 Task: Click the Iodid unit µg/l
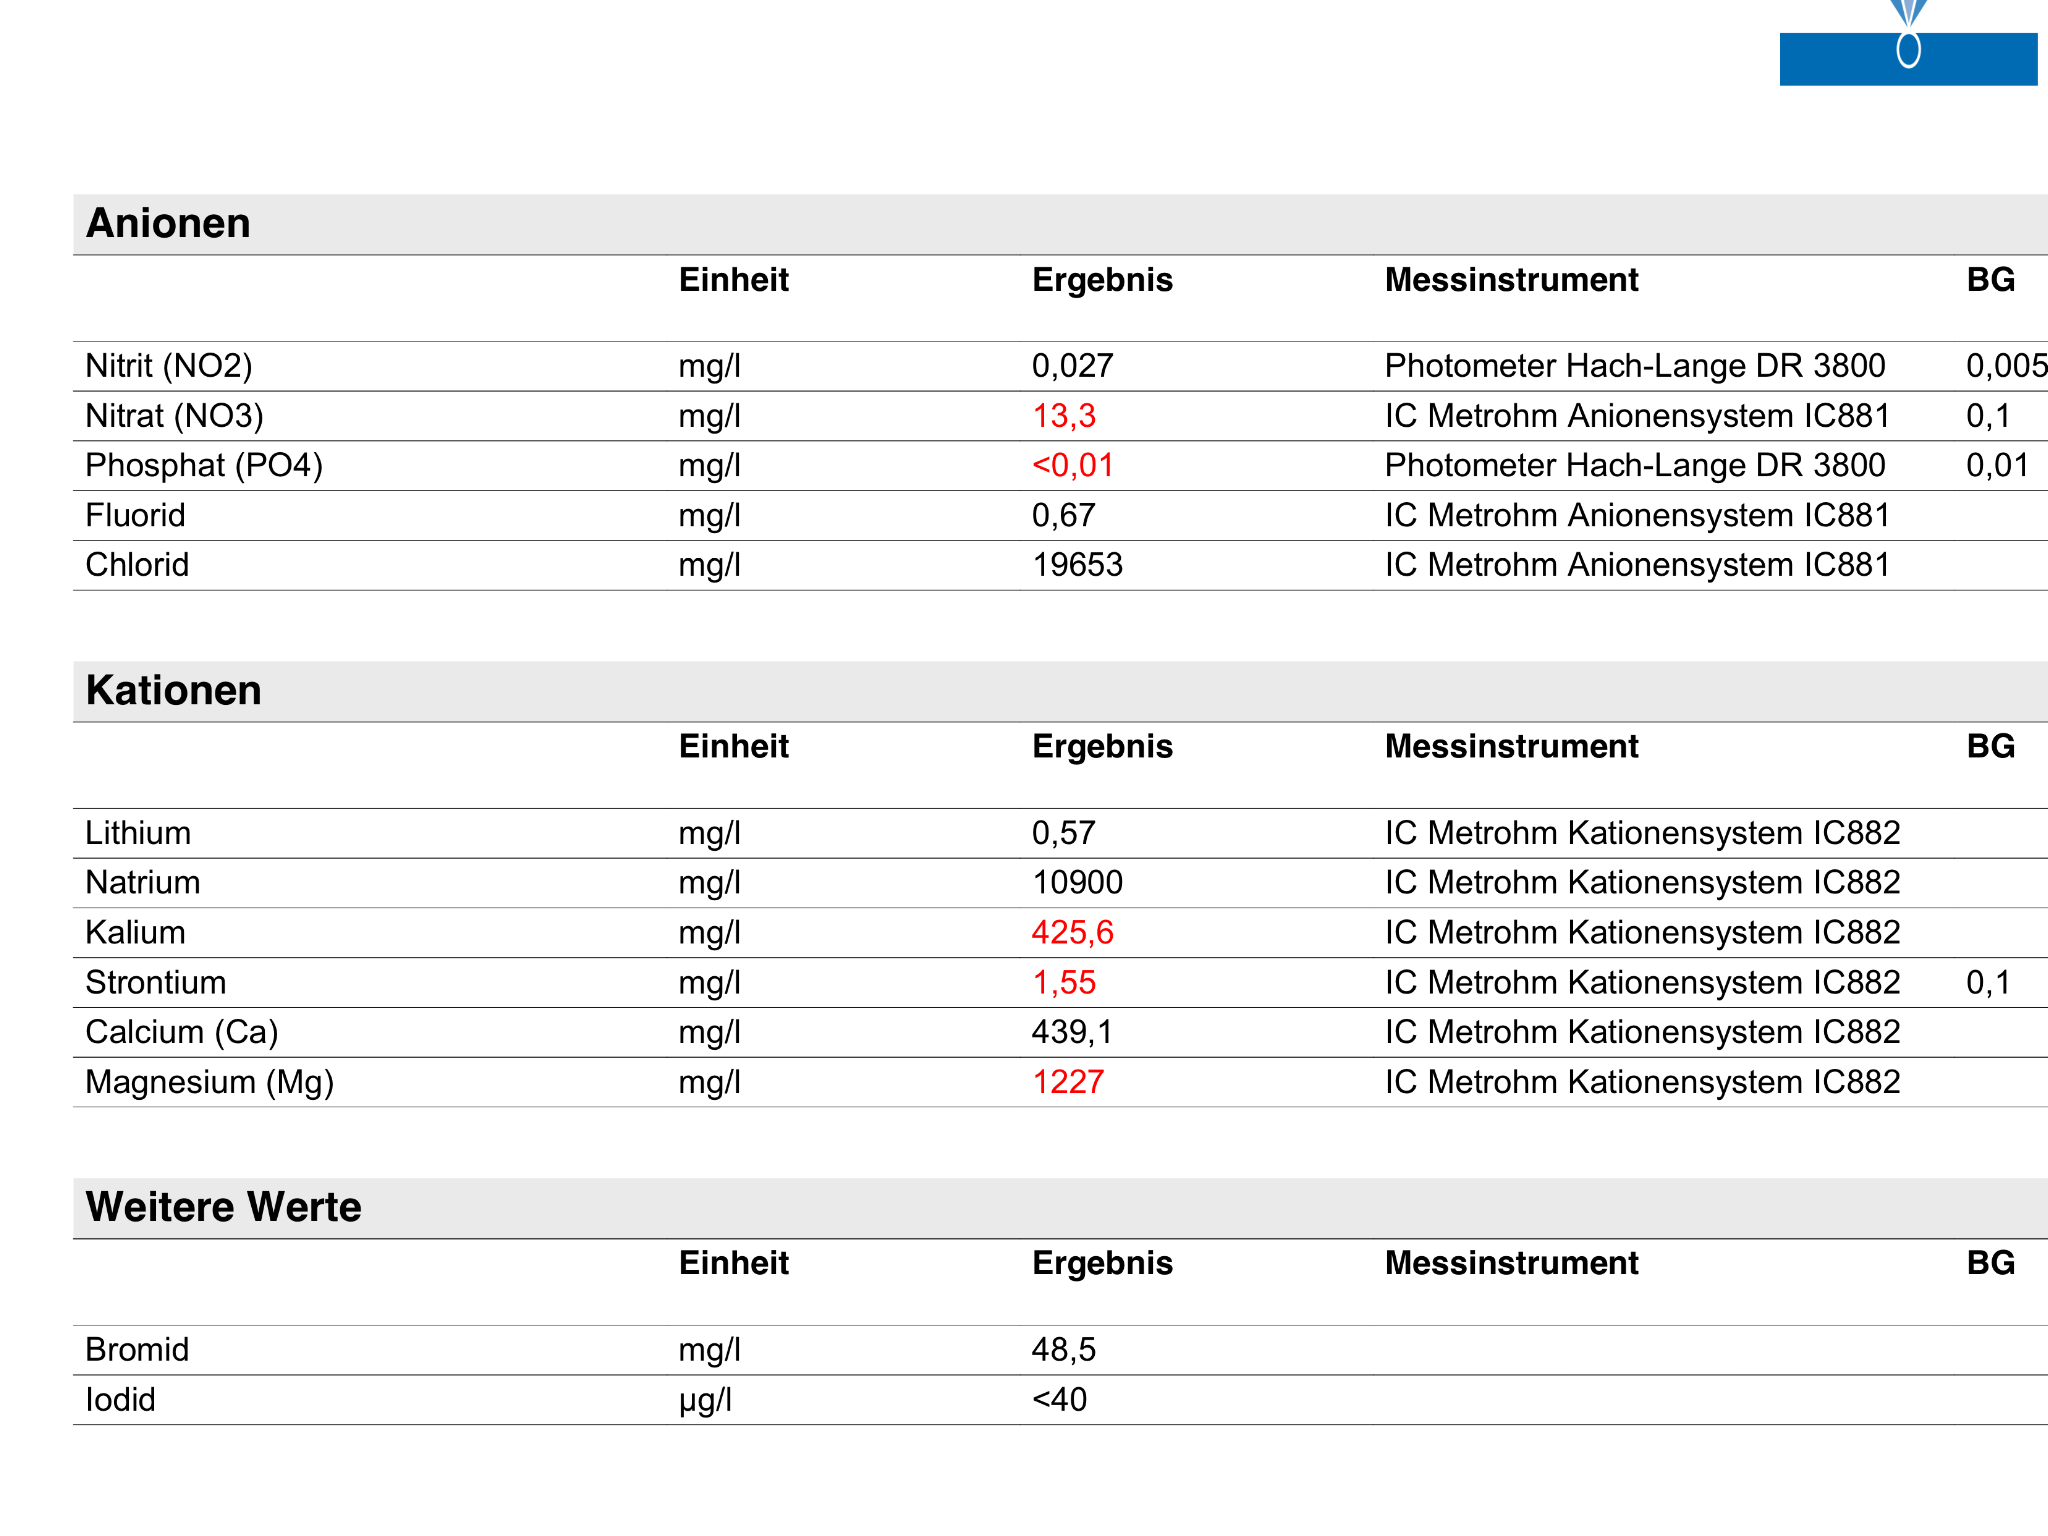(x=705, y=1400)
